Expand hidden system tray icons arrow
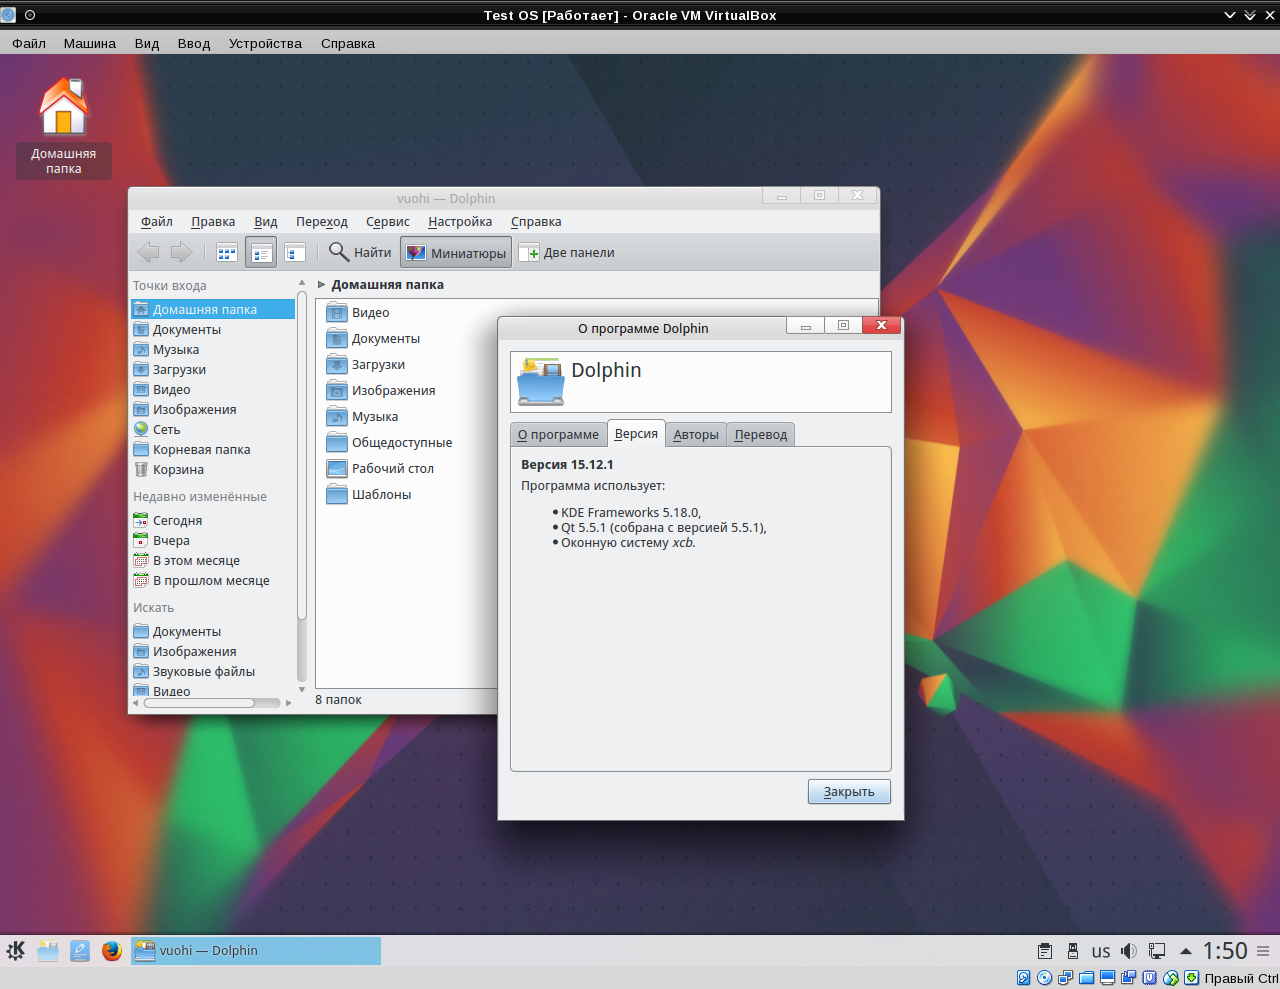The image size is (1280, 989). [1186, 951]
